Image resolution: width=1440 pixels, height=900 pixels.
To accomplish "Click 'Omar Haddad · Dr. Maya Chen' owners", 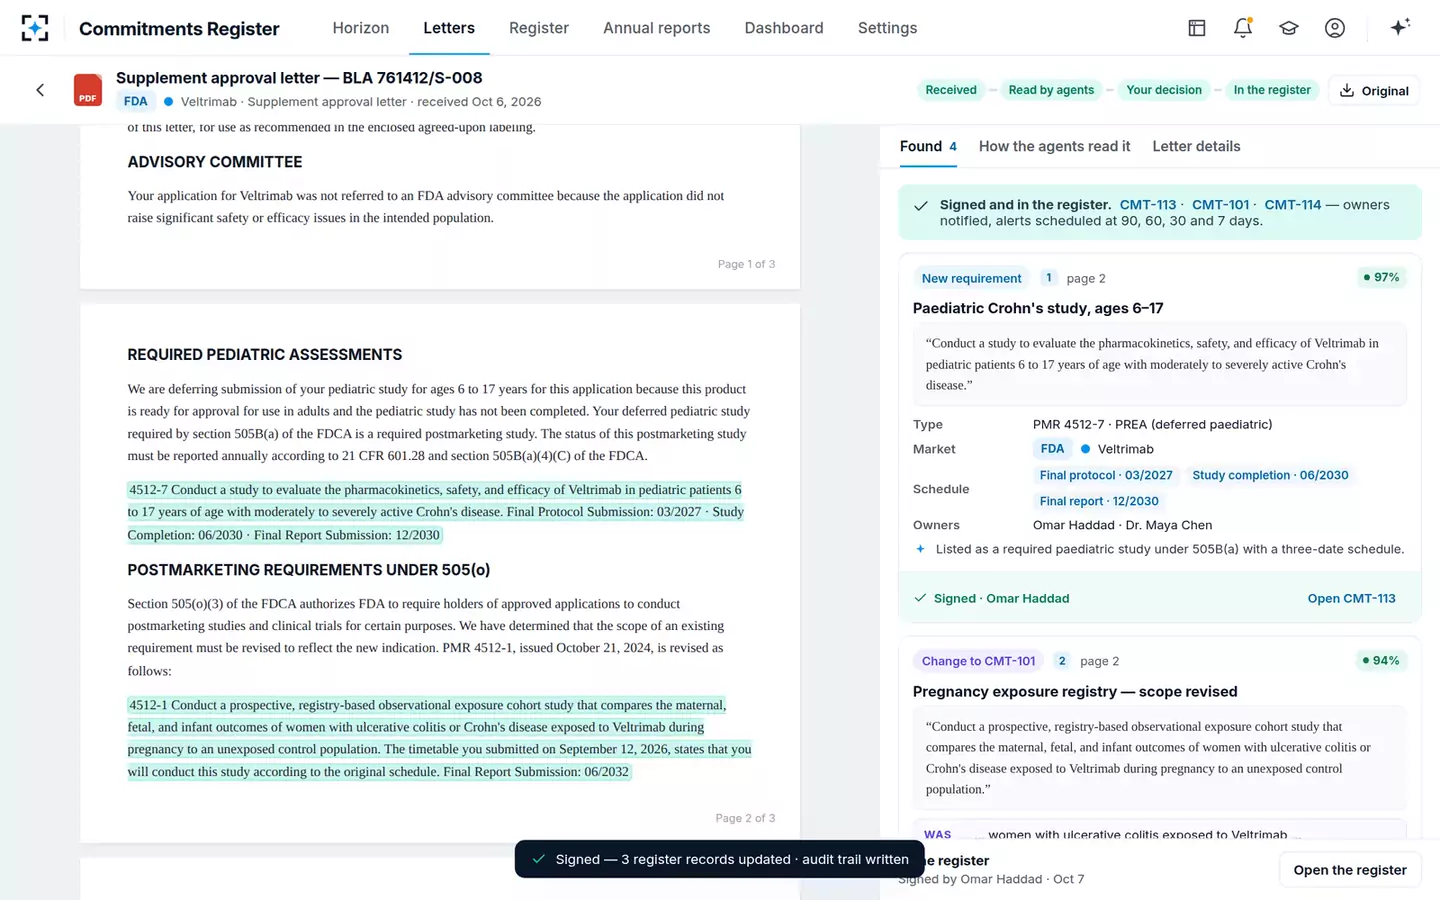I will (1122, 525).
